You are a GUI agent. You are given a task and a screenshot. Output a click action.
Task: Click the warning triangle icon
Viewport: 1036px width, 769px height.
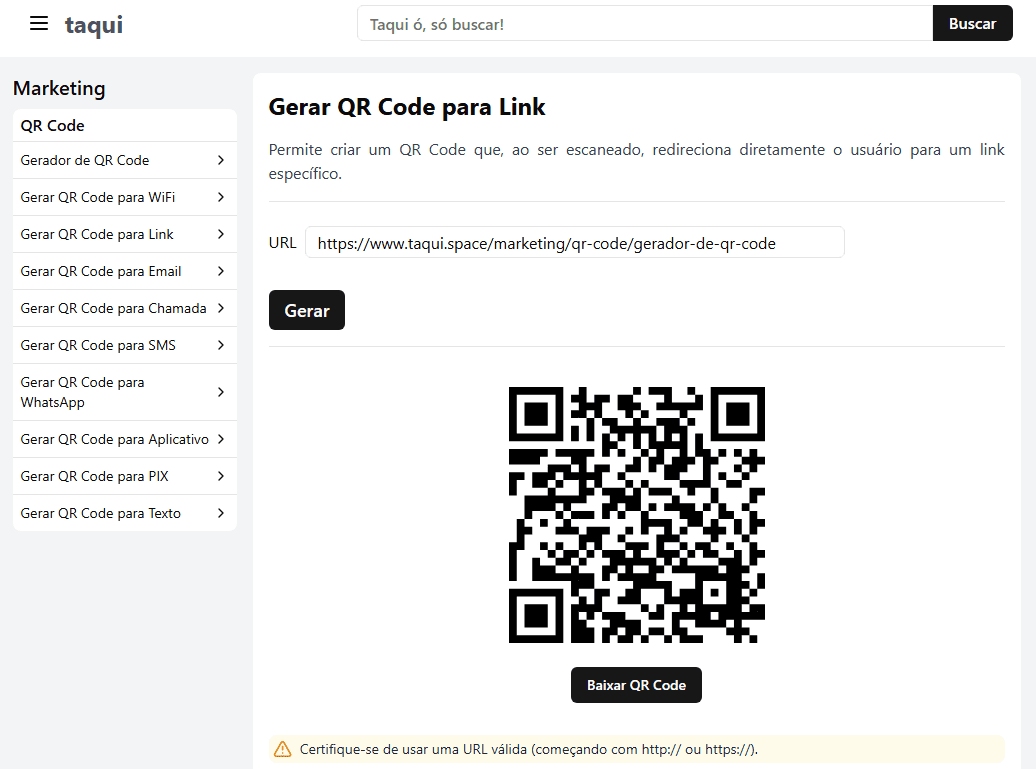[x=283, y=749]
